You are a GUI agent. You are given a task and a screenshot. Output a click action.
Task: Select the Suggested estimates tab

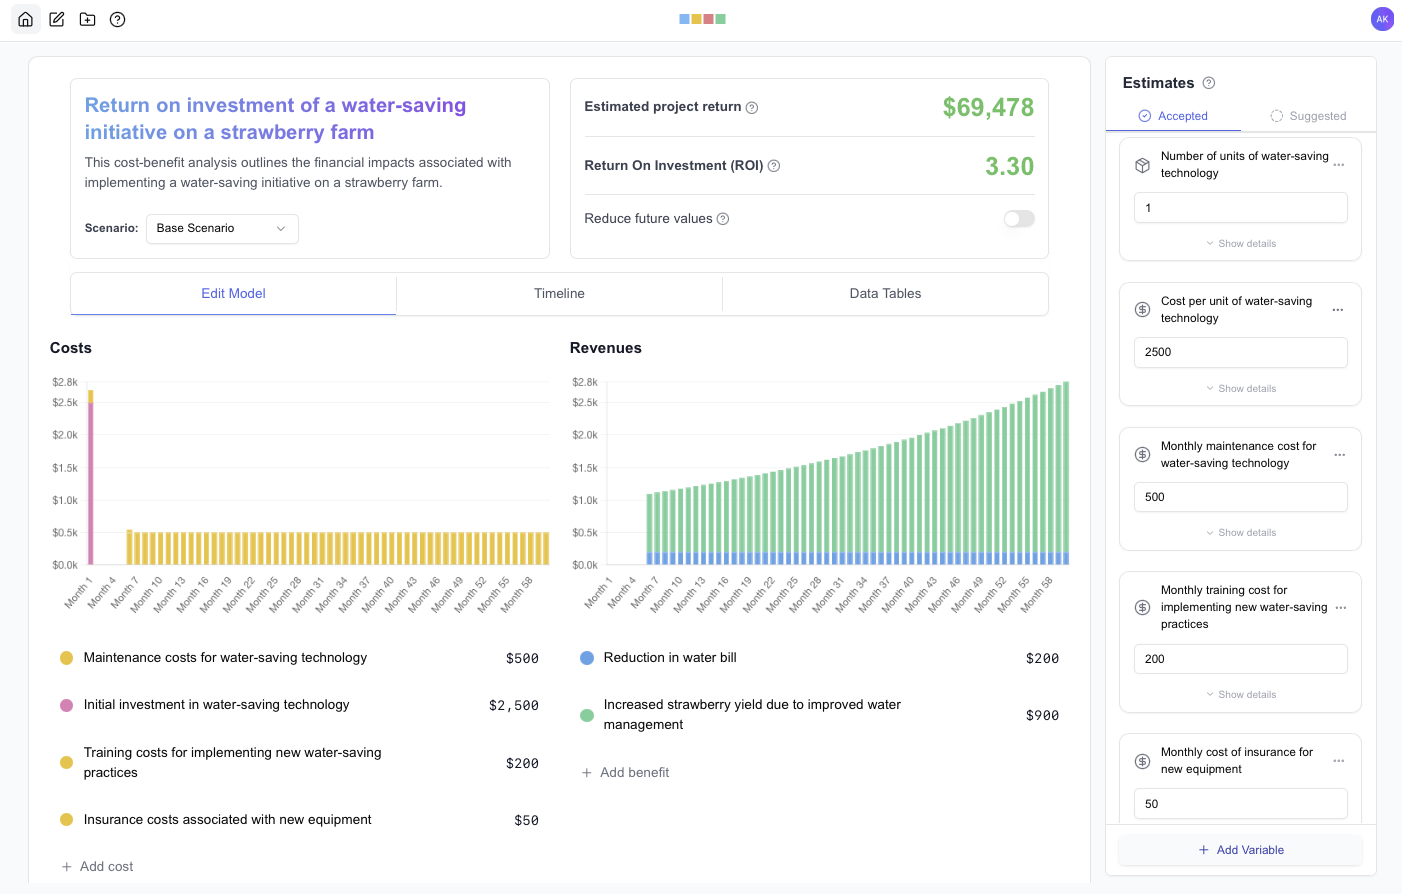click(x=1308, y=116)
